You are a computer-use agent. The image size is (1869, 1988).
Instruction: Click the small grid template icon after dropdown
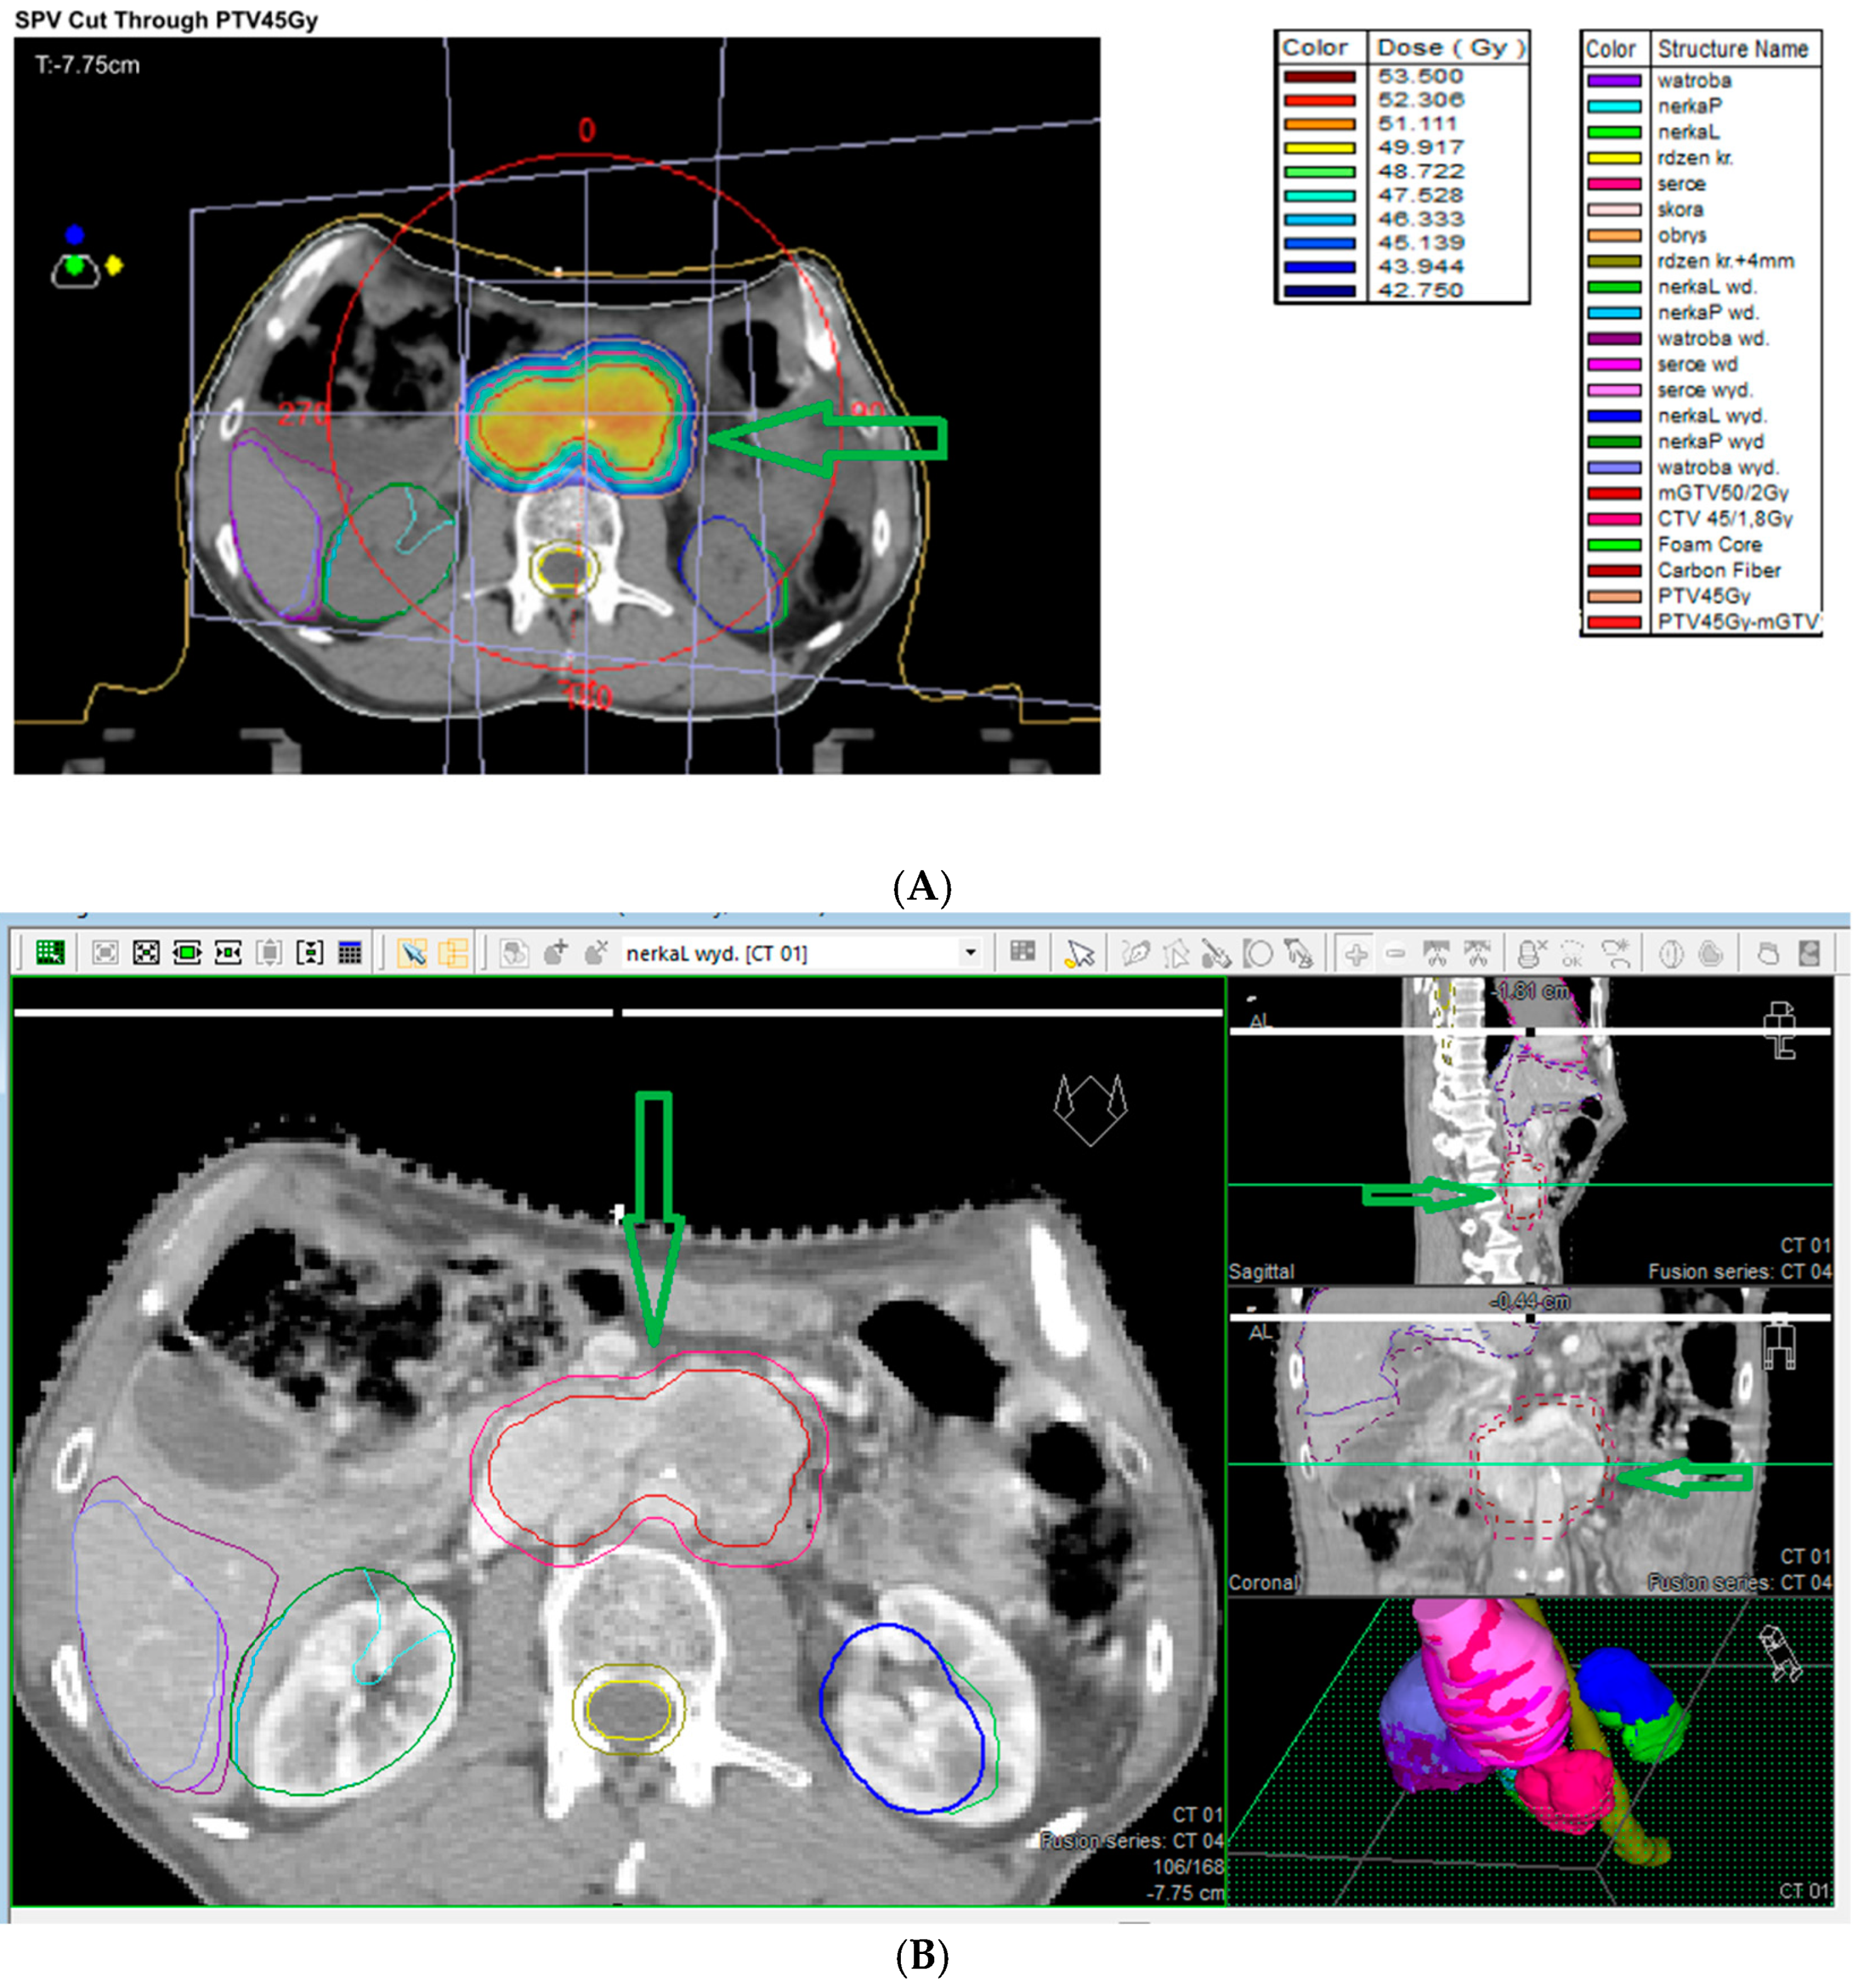pos(1022,951)
